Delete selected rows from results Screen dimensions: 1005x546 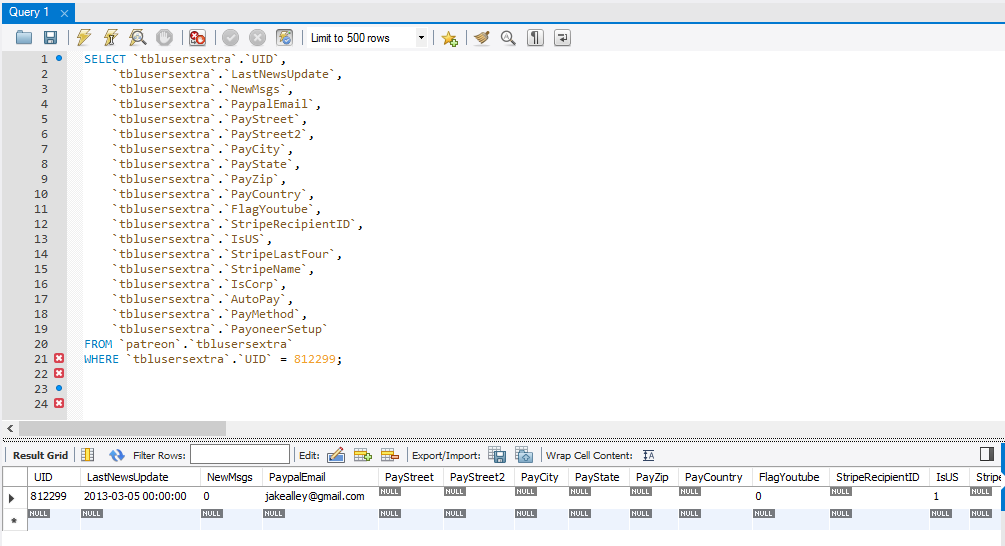pyautogui.click(x=390, y=455)
